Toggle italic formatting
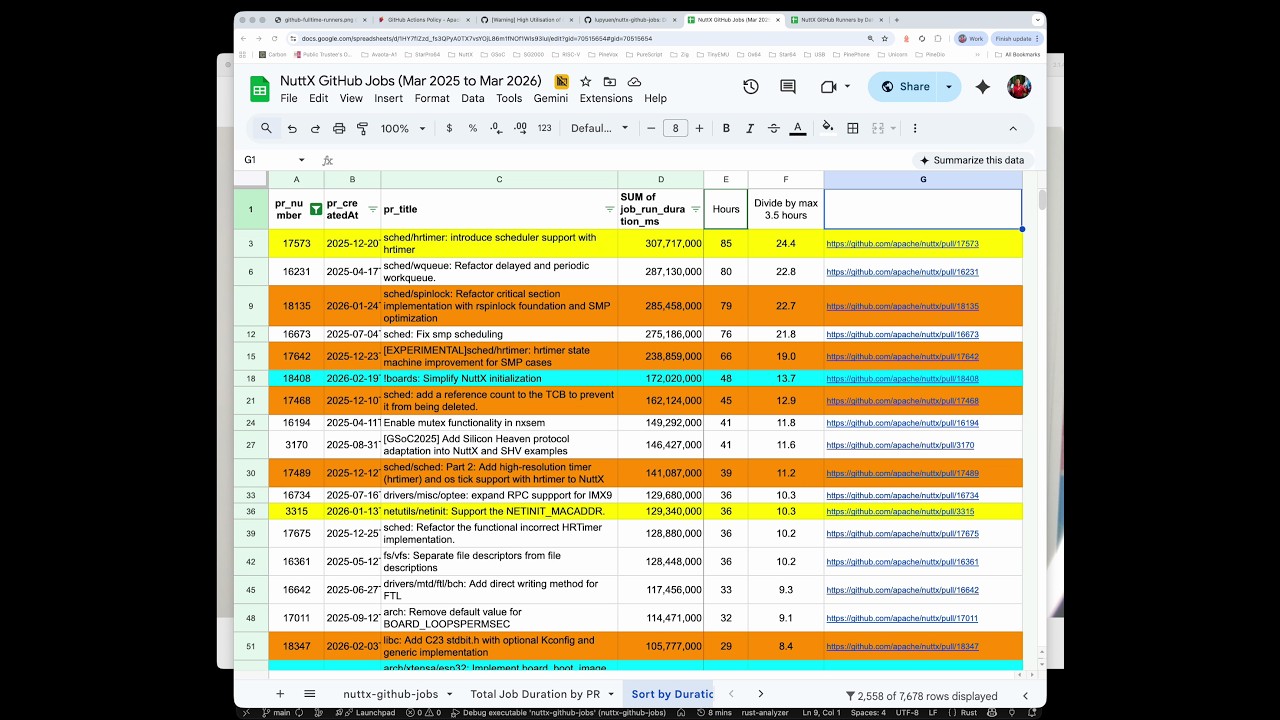 tap(750, 128)
